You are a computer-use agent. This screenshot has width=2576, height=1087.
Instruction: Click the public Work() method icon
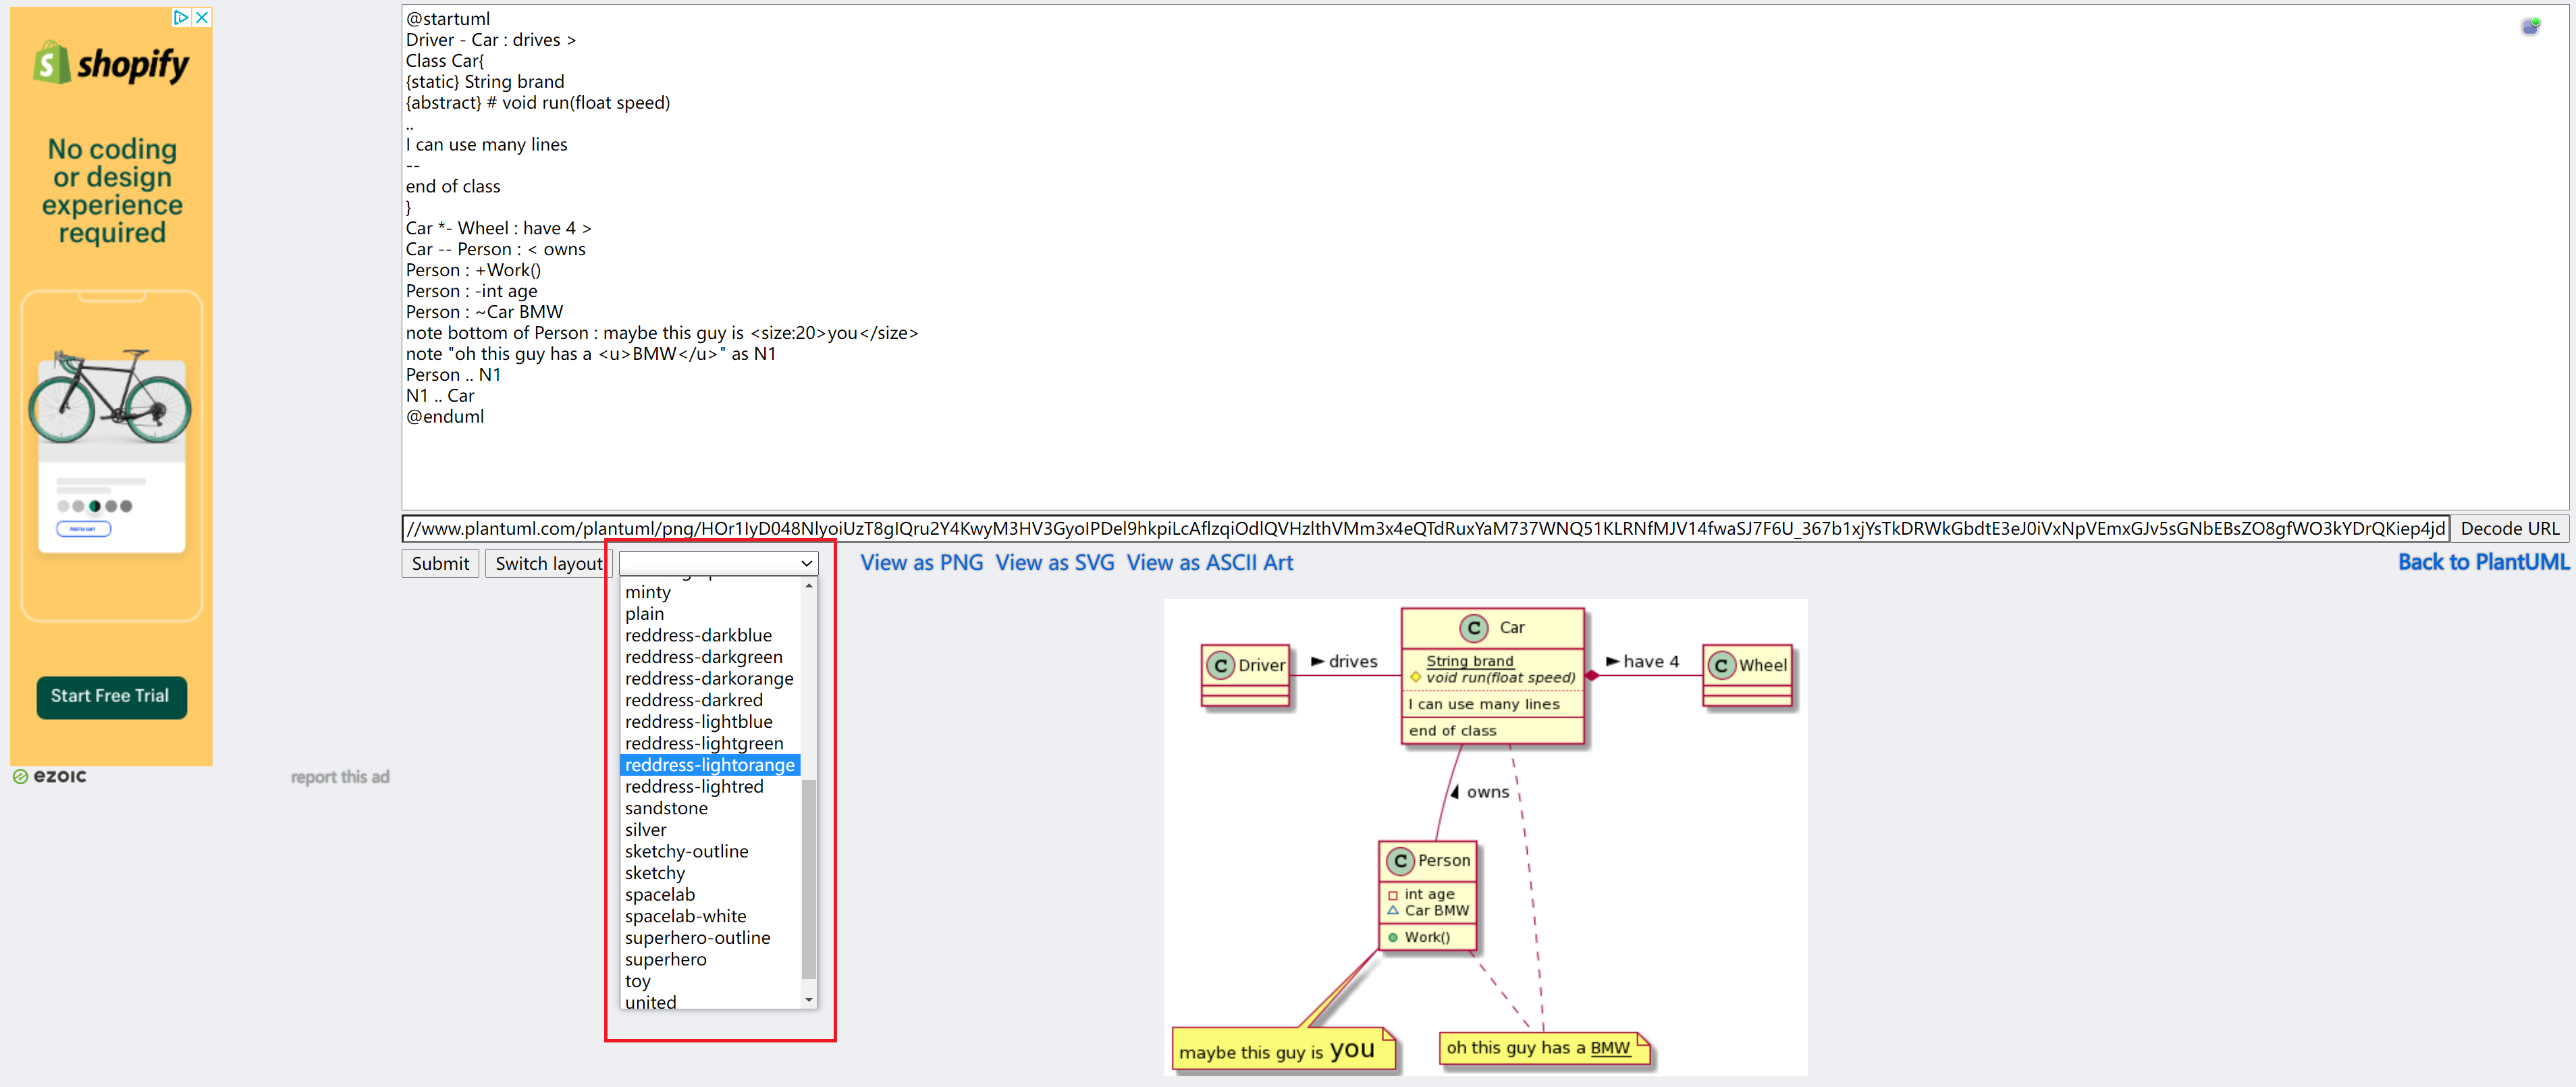[1393, 937]
